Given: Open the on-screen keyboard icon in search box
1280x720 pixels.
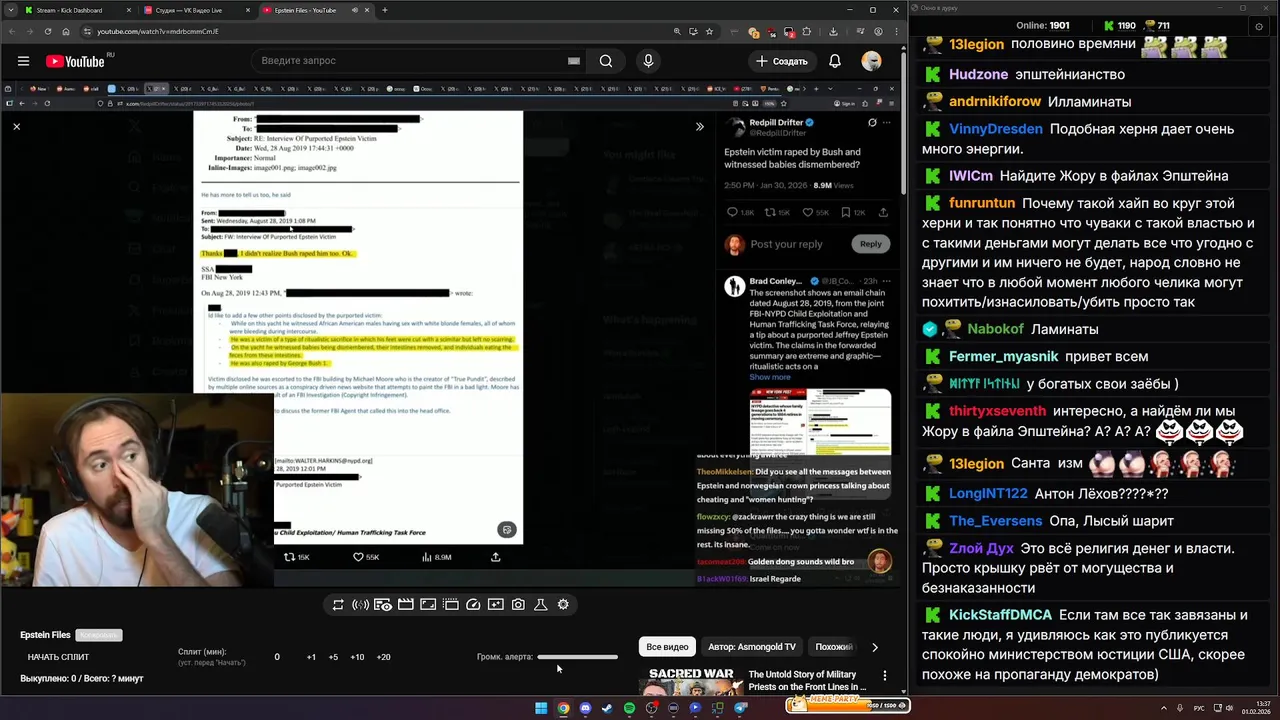Looking at the screenshot, I should click(x=574, y=61).
